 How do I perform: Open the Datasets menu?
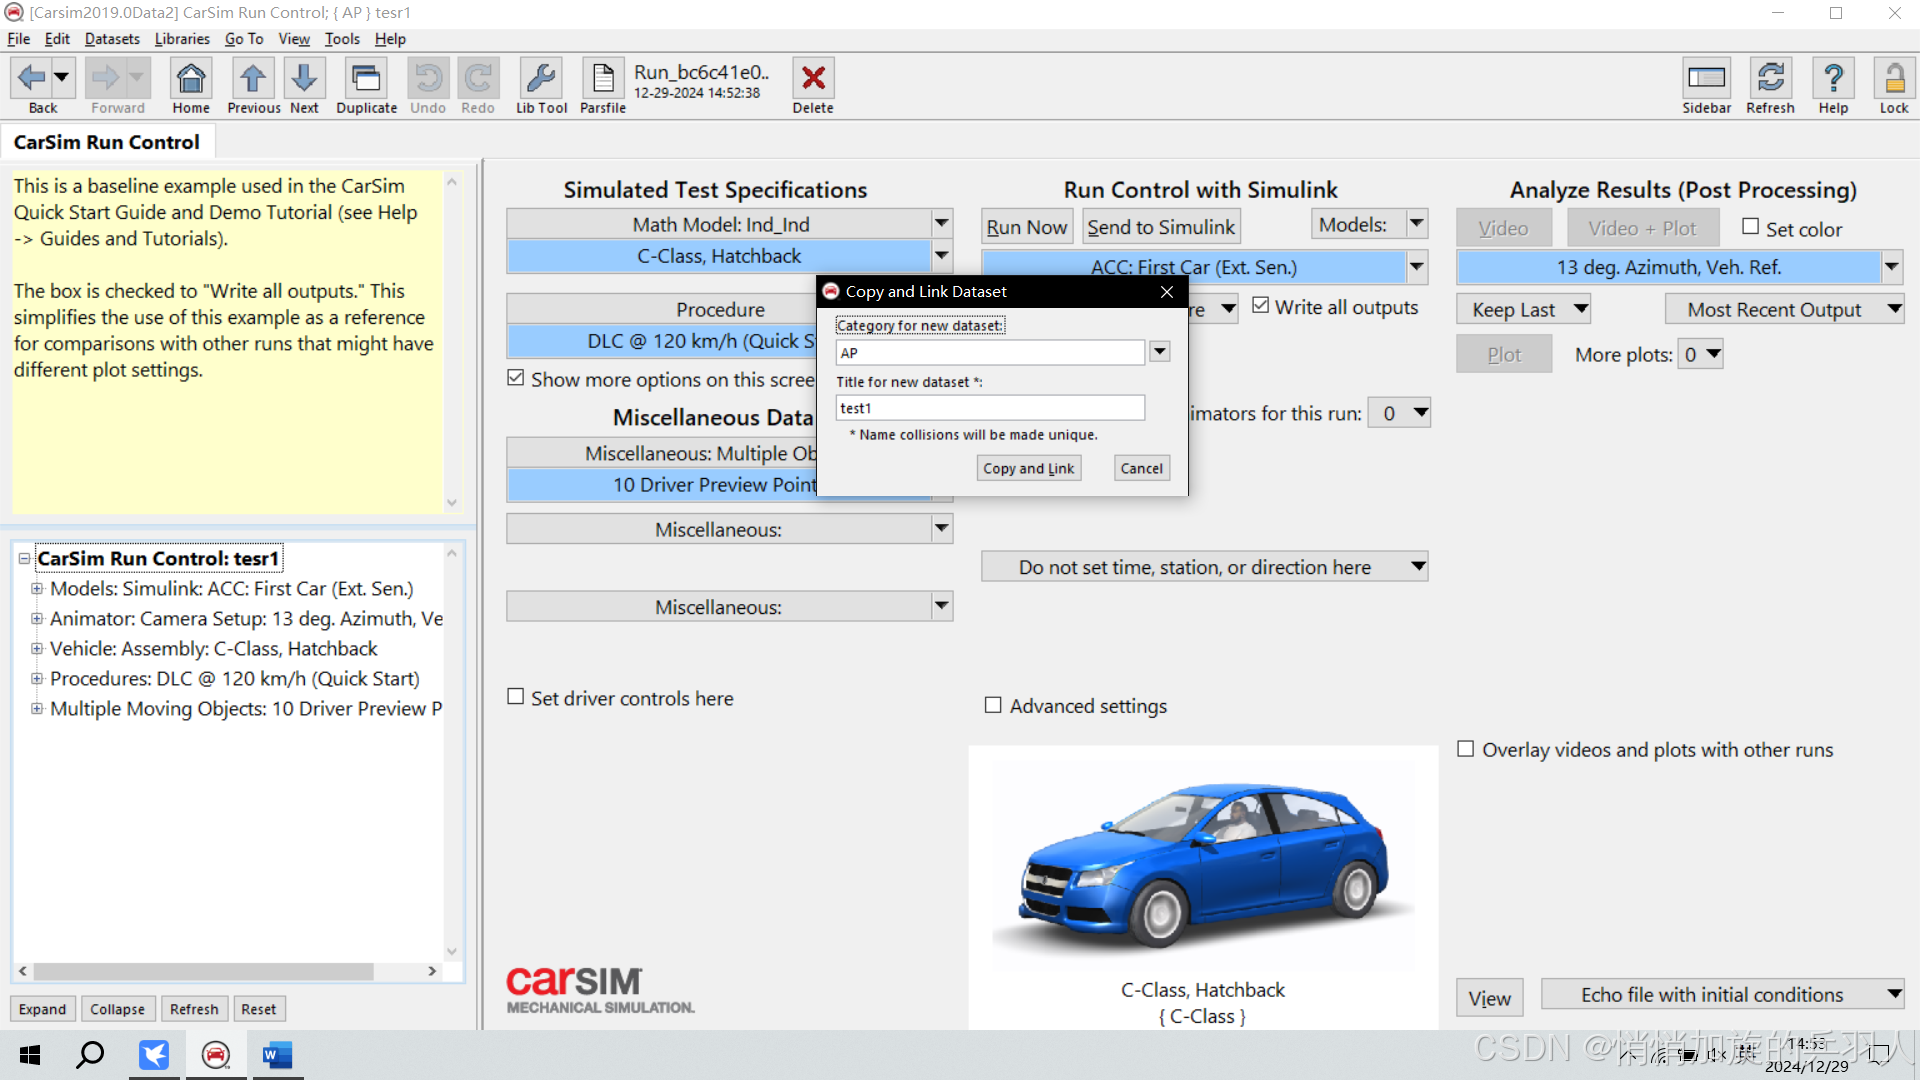pos(112,39)
